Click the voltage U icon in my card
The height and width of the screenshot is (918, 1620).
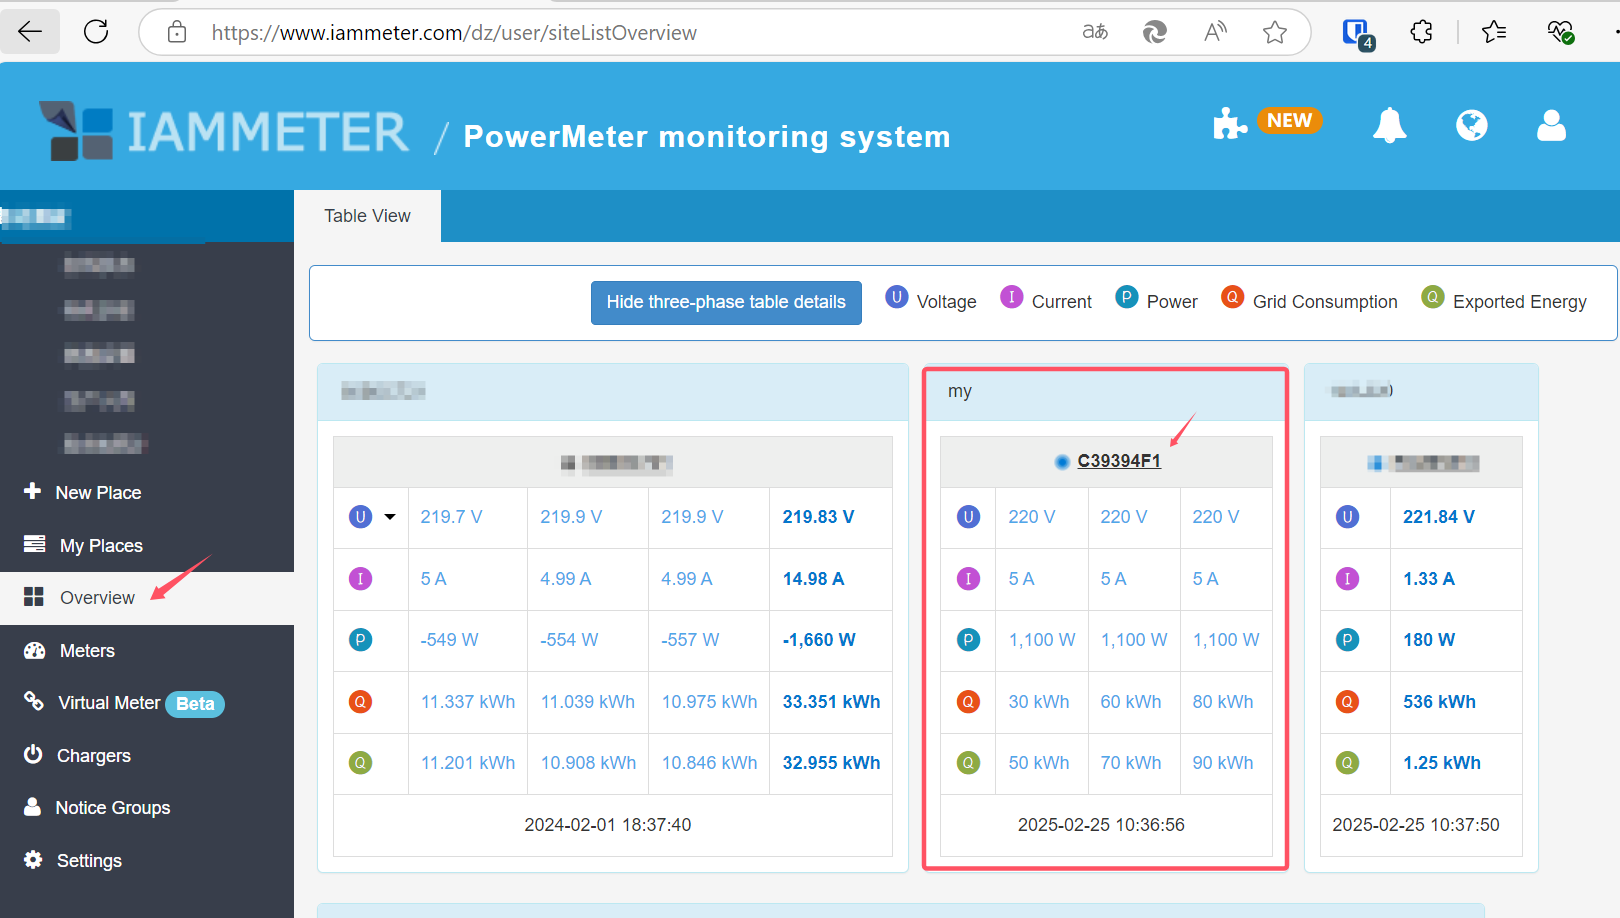968,517
